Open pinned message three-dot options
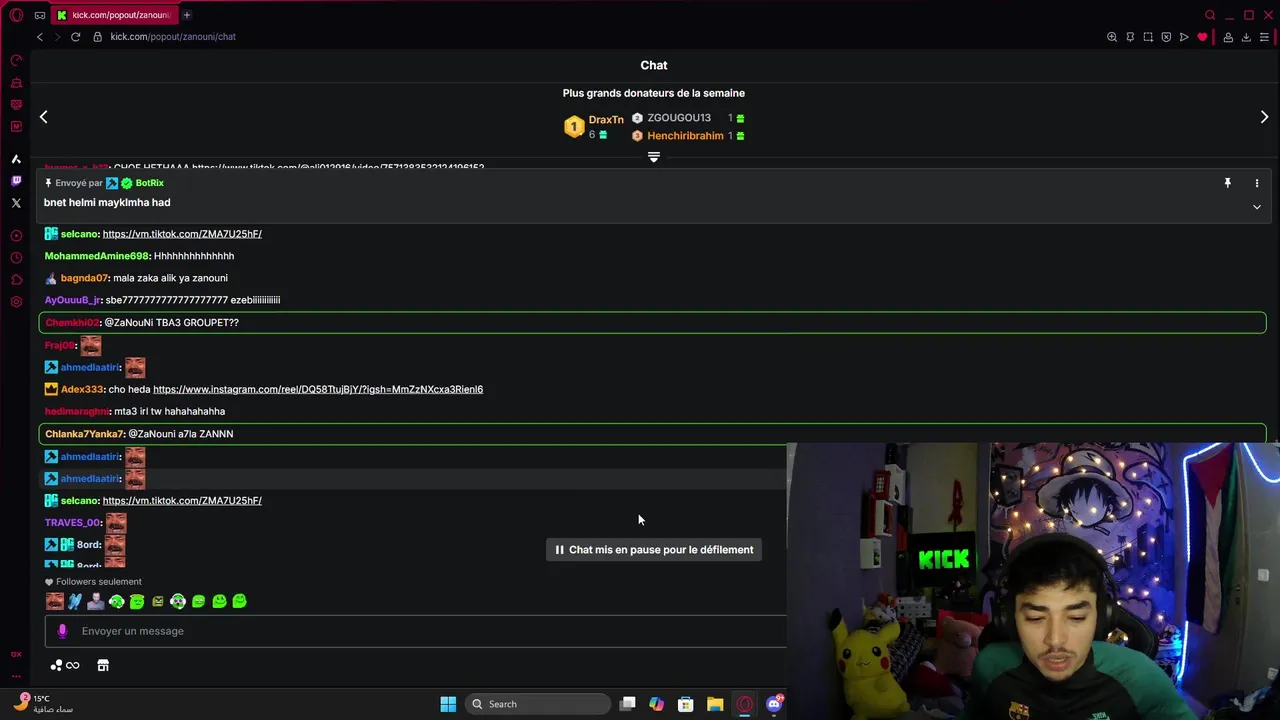The width and height of the screenshot is (1280, 720). 1257,183
